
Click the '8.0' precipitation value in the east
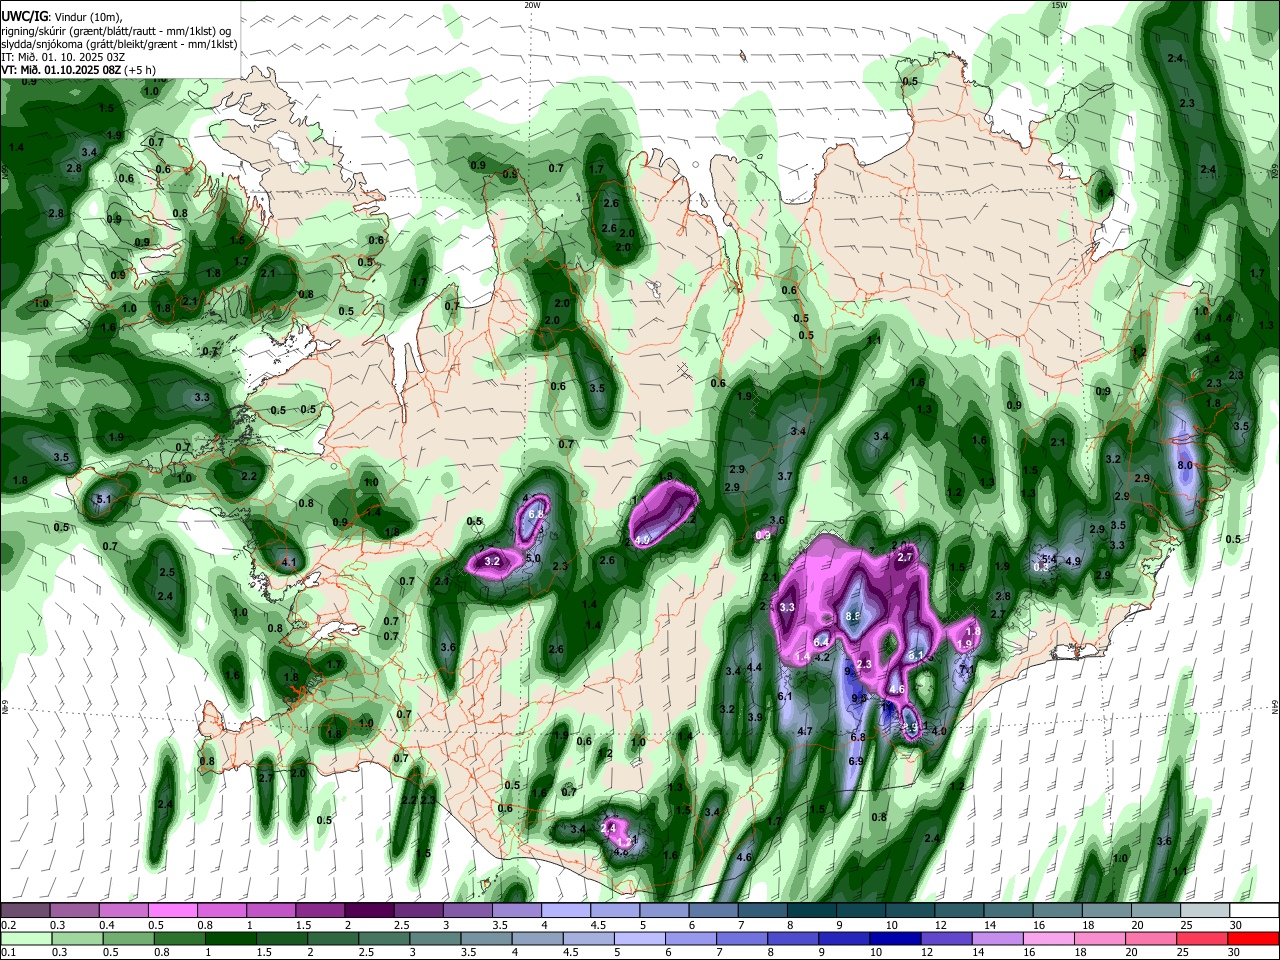click(x=1185, y=465)
